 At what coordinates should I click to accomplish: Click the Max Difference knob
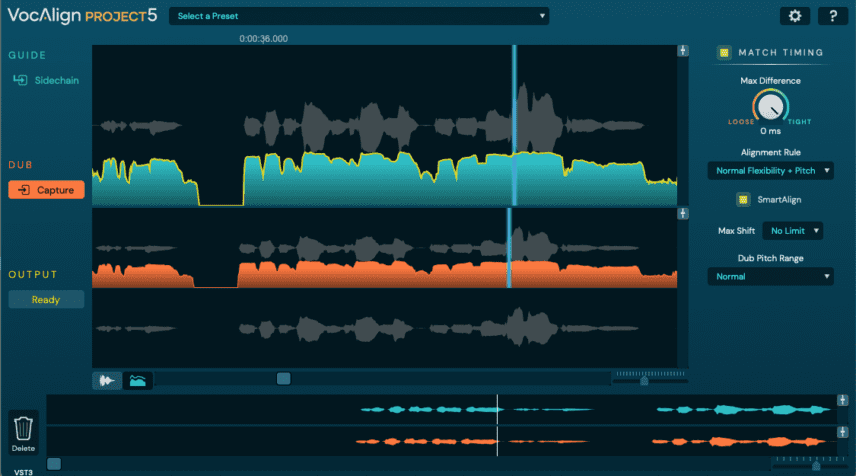coord(770,106)
